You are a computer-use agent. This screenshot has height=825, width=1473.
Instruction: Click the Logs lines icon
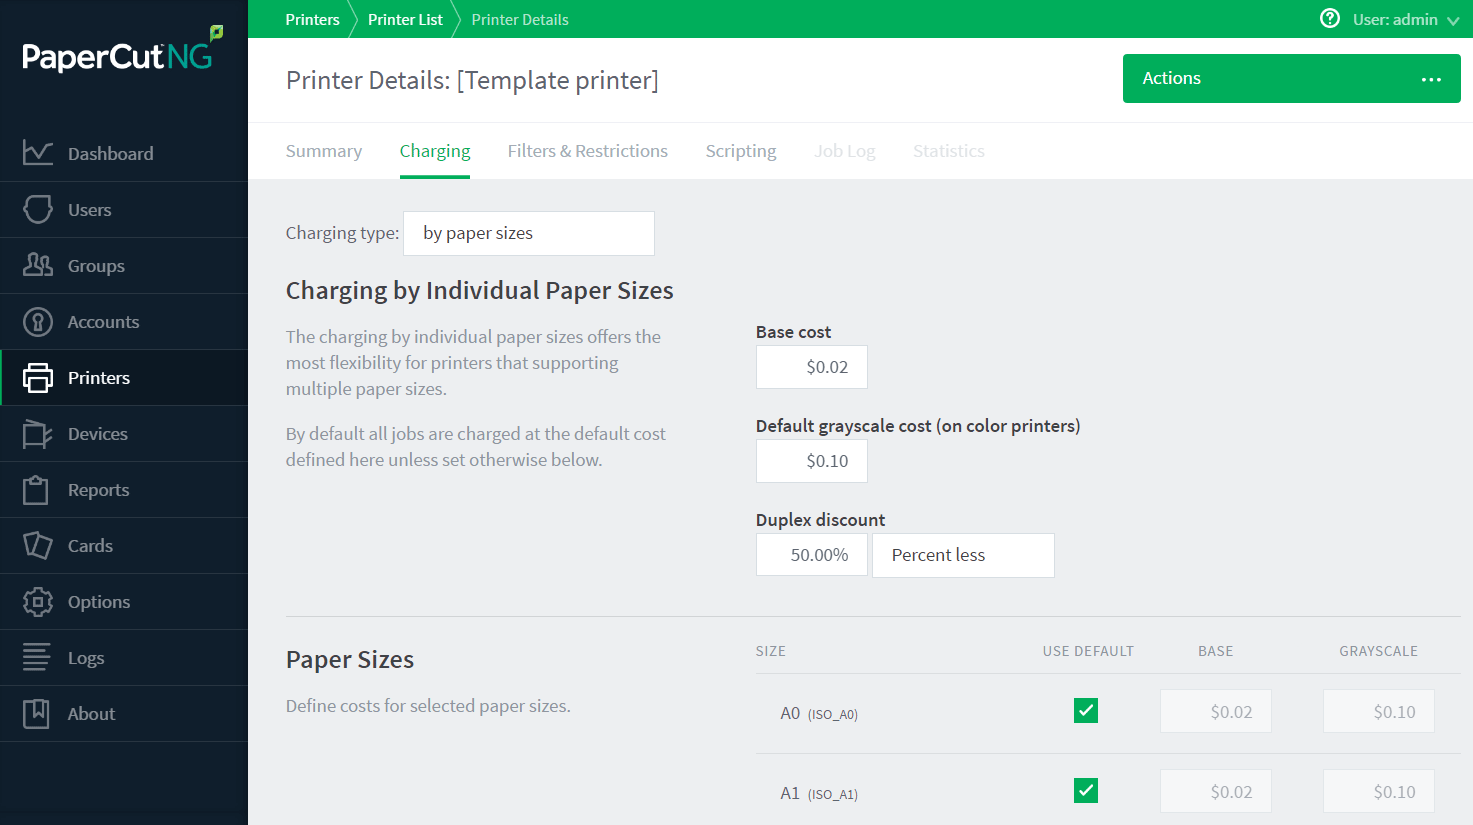pos(37,657)
